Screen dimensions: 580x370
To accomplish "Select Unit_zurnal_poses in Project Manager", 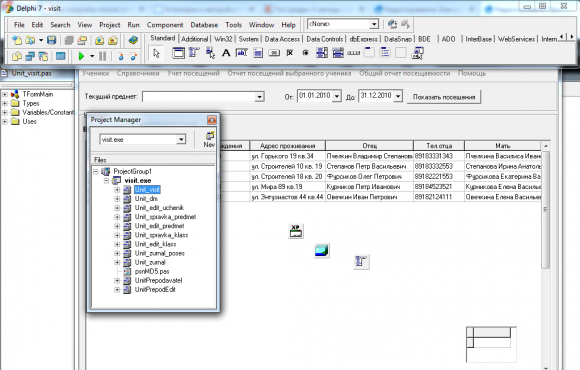I will (159, 253).
